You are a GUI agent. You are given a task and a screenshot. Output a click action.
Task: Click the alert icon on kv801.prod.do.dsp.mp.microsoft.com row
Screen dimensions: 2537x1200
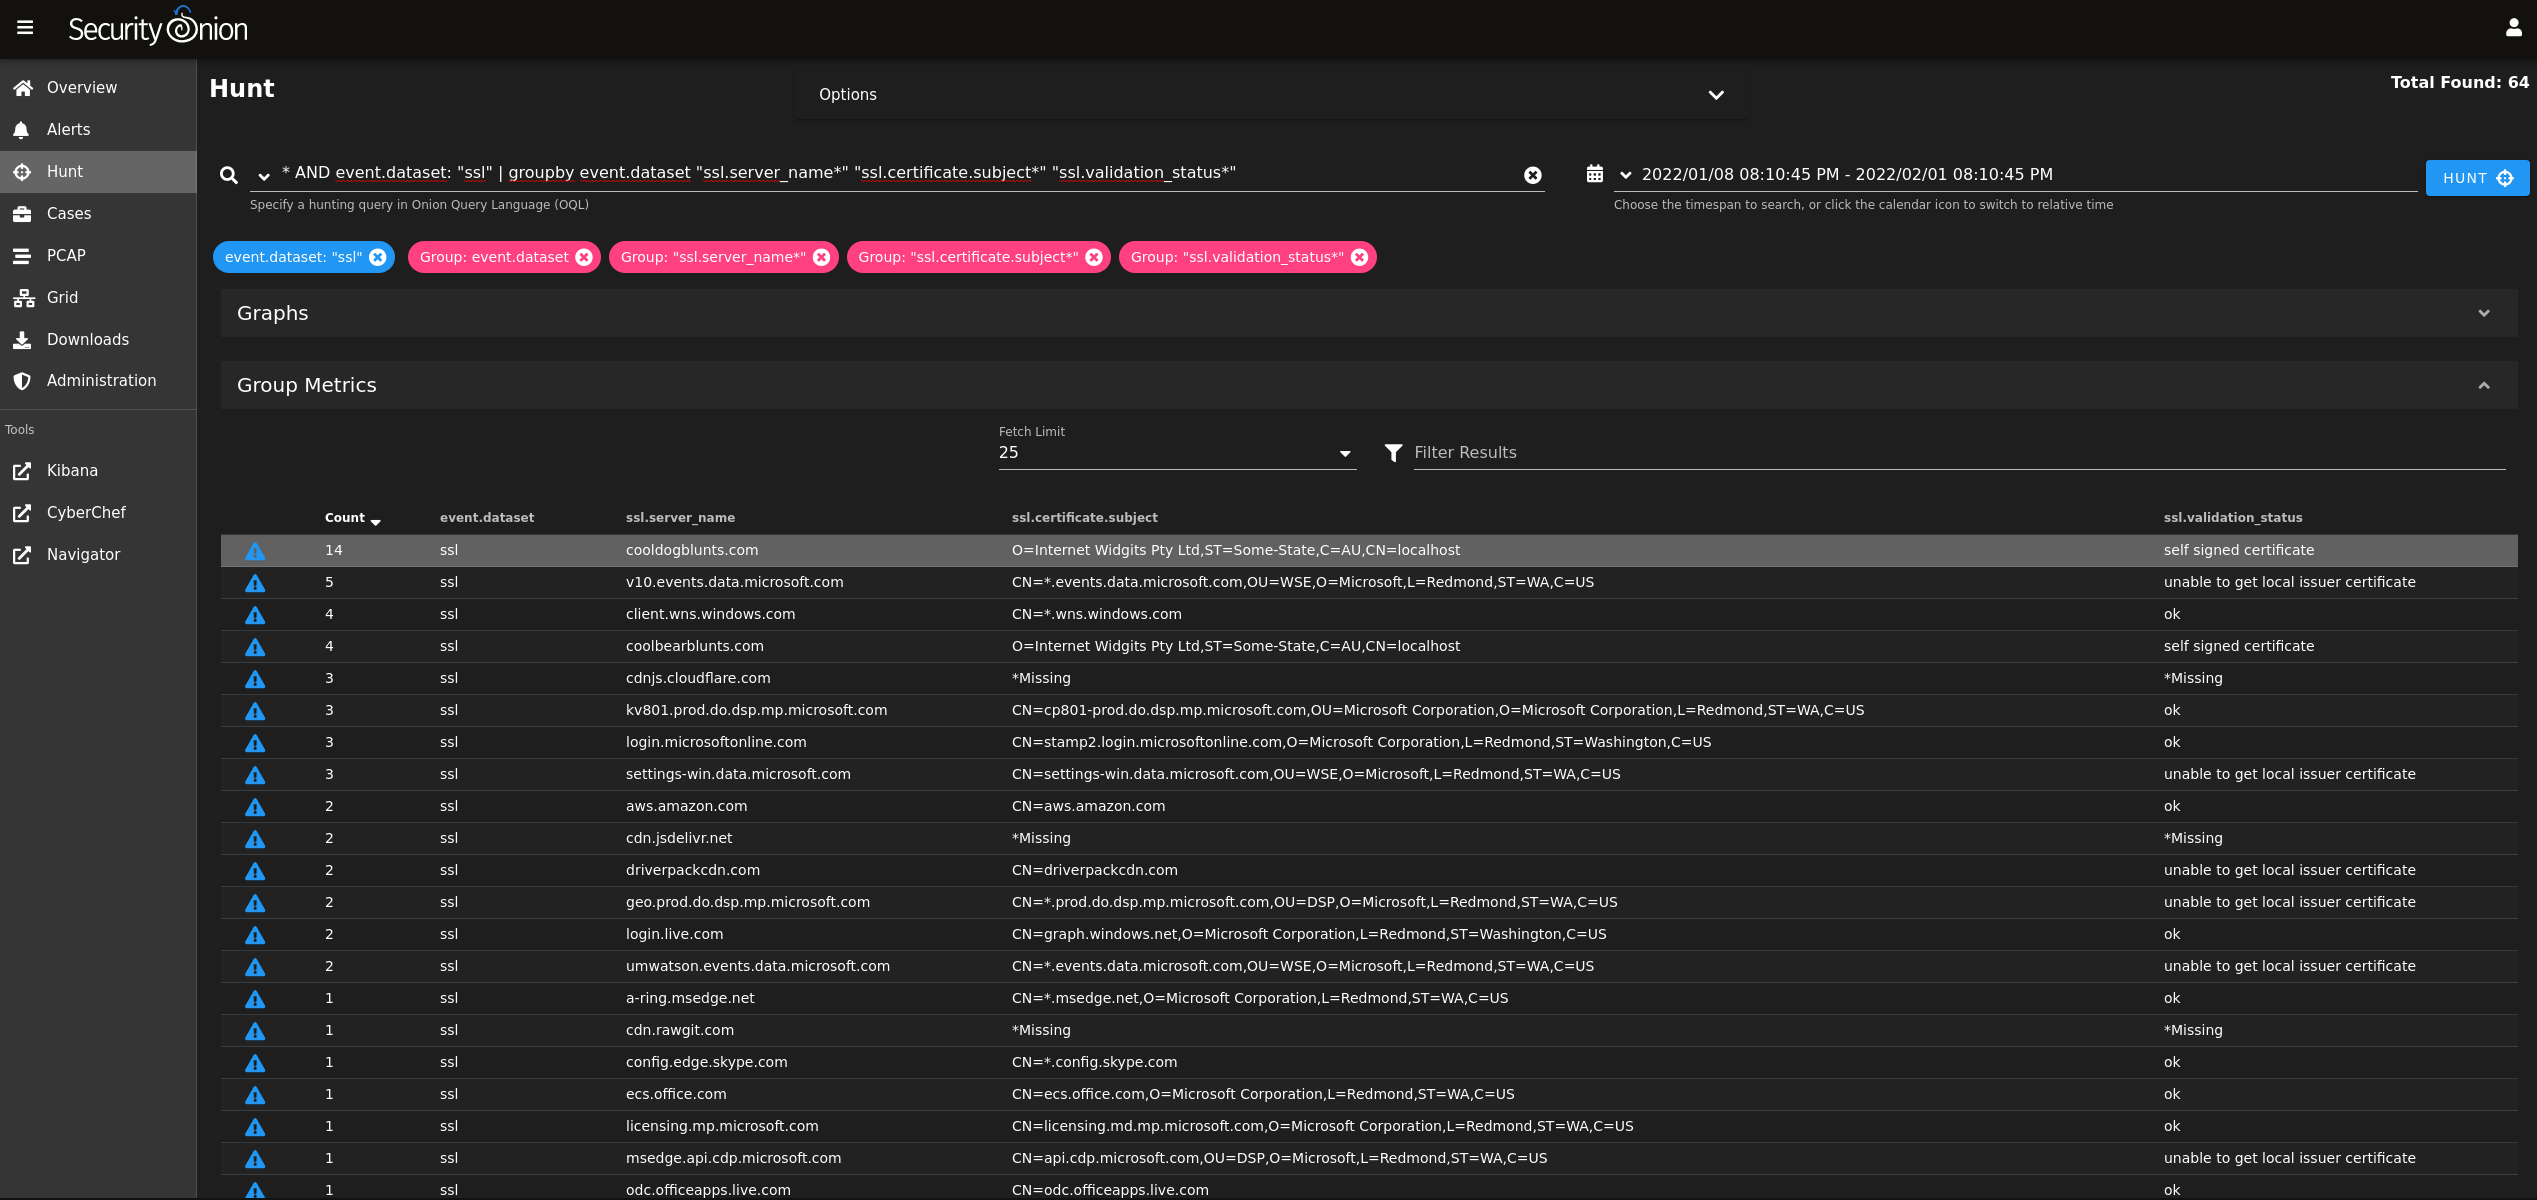click(x=255, y=711)
